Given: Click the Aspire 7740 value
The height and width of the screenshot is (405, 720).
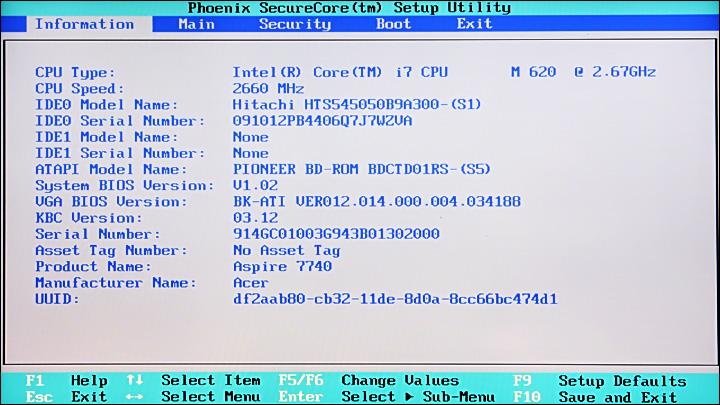Looking at the screenshot, I should click(282, 267).
